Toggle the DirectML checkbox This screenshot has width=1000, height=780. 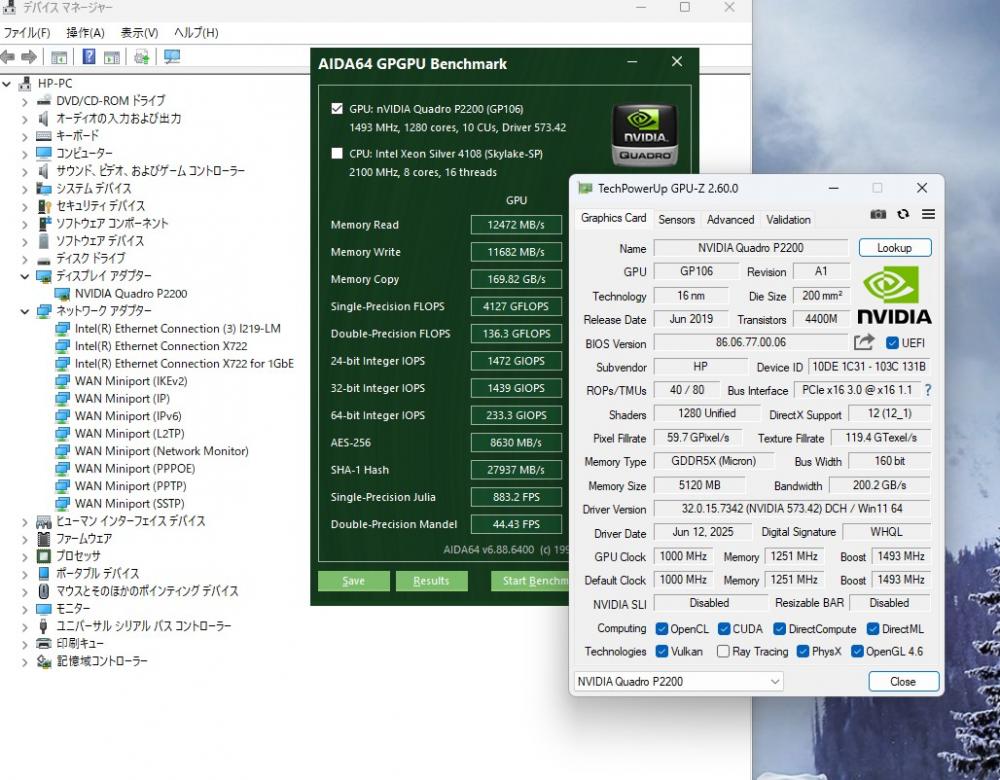[x=873, y=629]
